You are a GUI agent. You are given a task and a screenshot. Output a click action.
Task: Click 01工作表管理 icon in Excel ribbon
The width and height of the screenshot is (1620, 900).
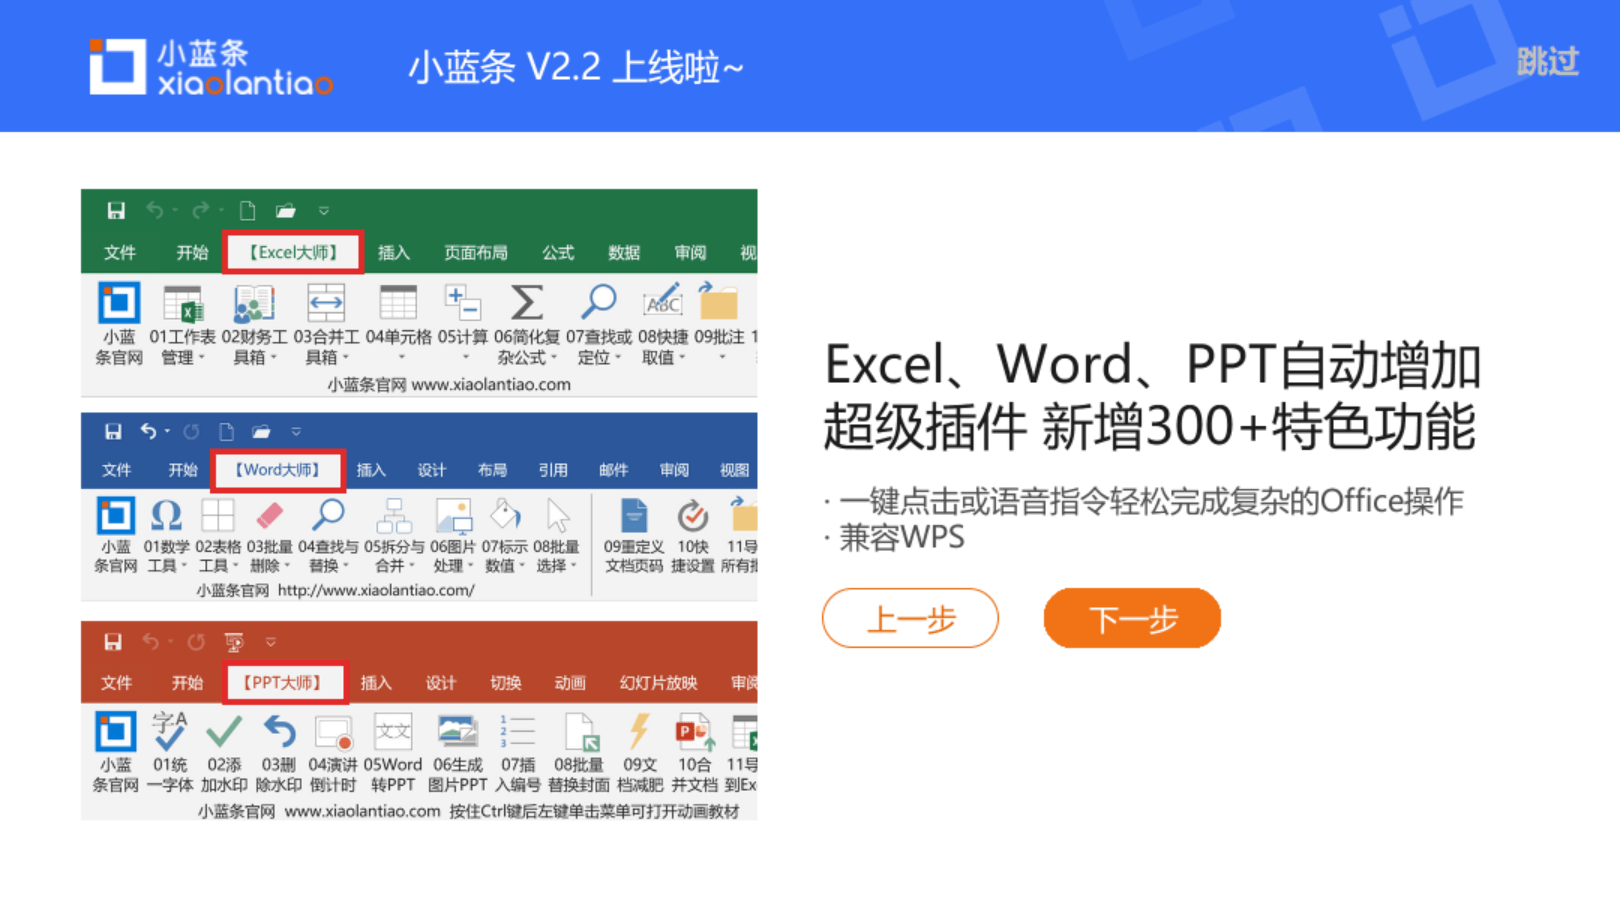click(183, 303)
